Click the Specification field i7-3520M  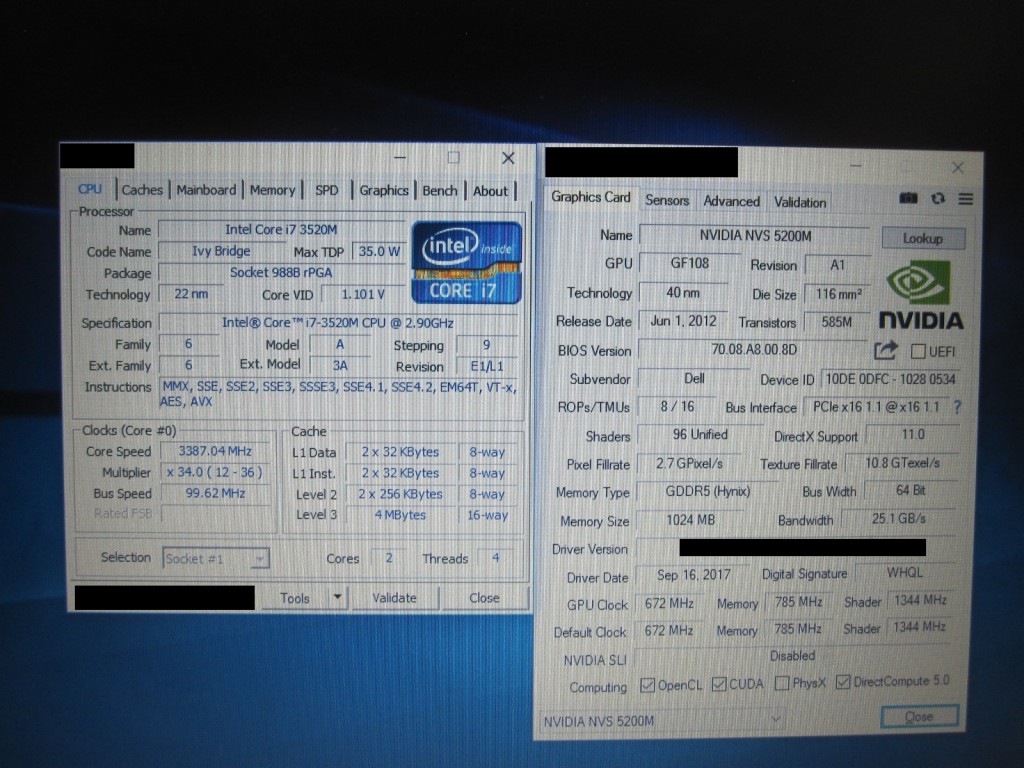[x=338, y=323]
